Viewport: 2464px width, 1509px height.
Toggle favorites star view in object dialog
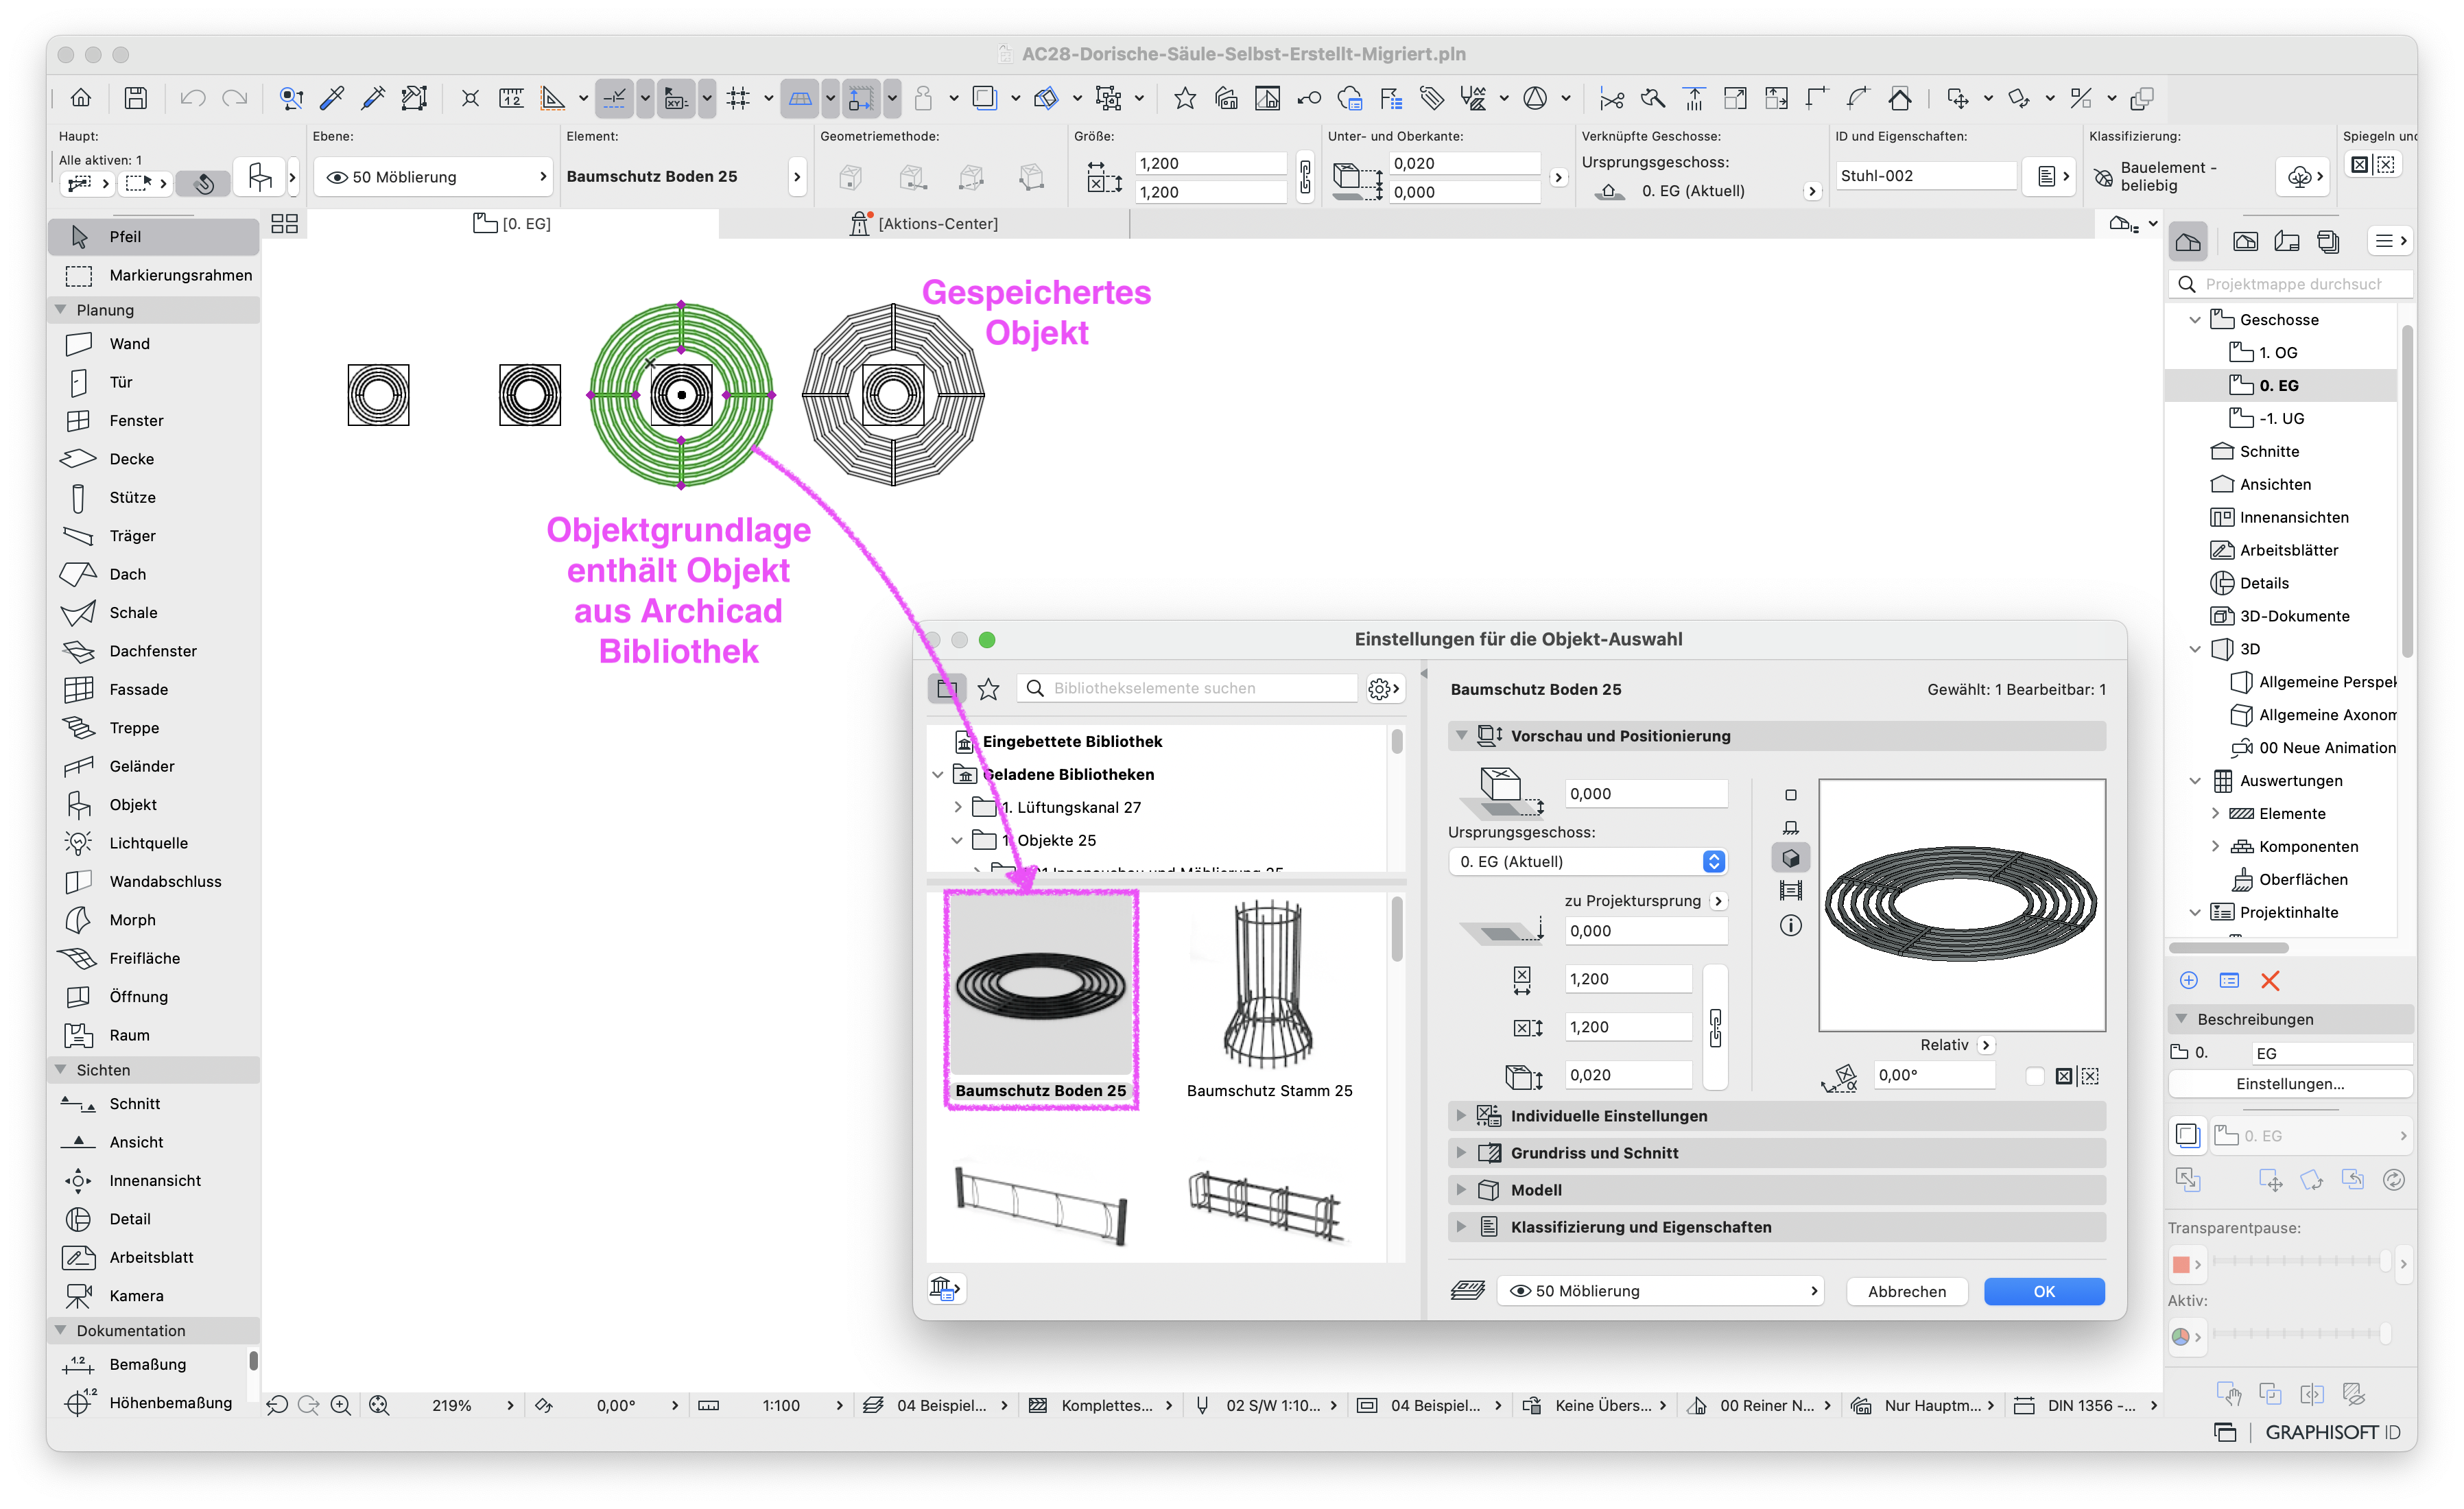[988, 689]
